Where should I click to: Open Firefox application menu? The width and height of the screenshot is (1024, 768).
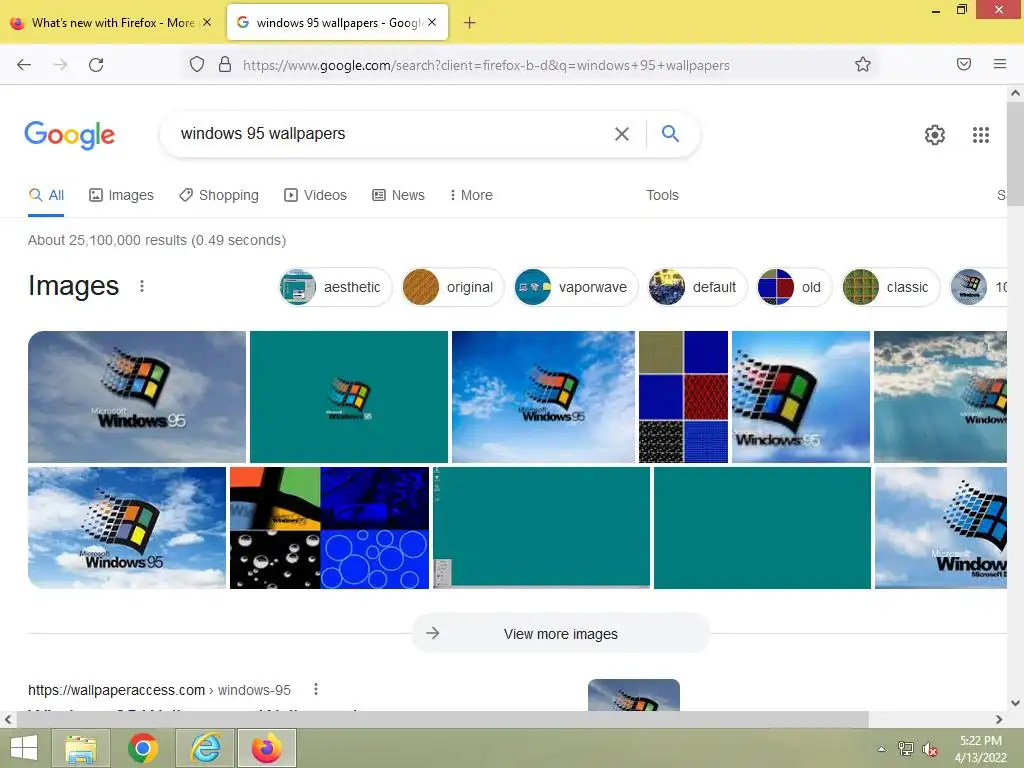[1000, 64]
